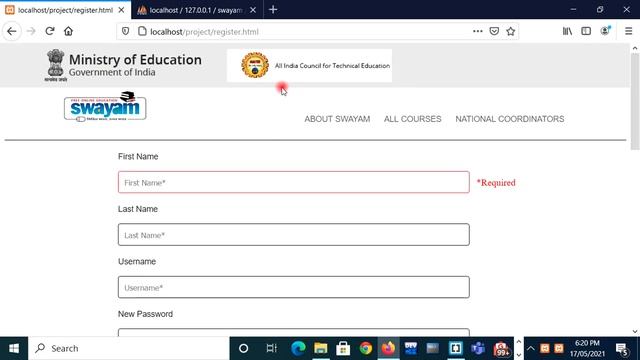Screen dimensions: 640x360
Task: Focus the Username input field
Action: point(293,287)
